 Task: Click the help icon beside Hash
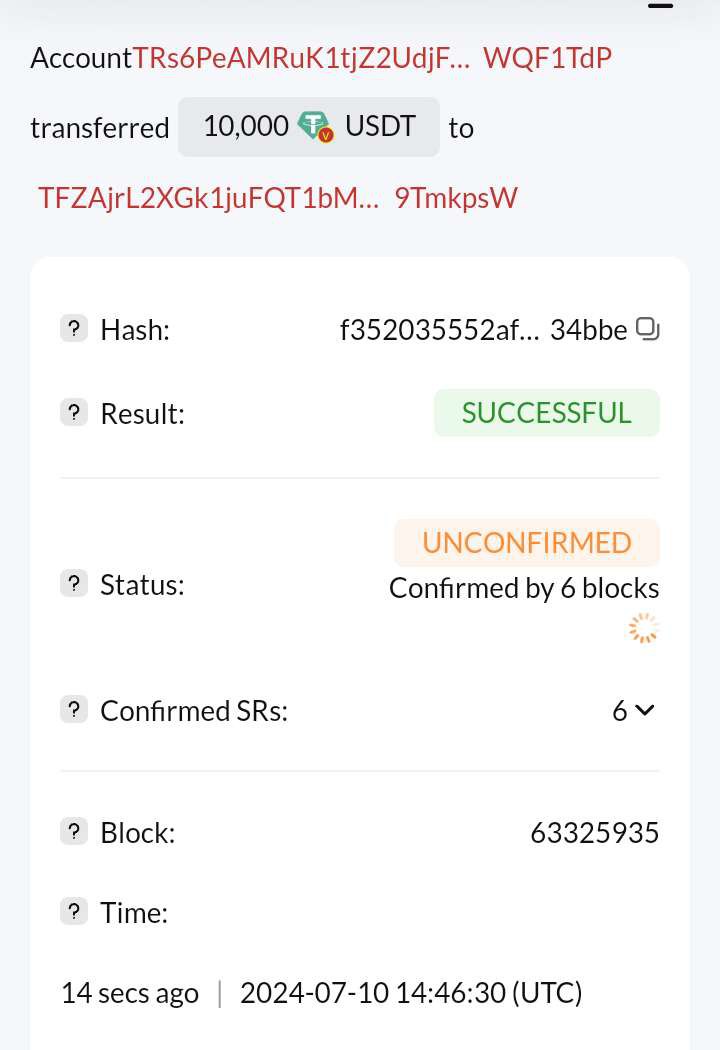coord(74,329)
